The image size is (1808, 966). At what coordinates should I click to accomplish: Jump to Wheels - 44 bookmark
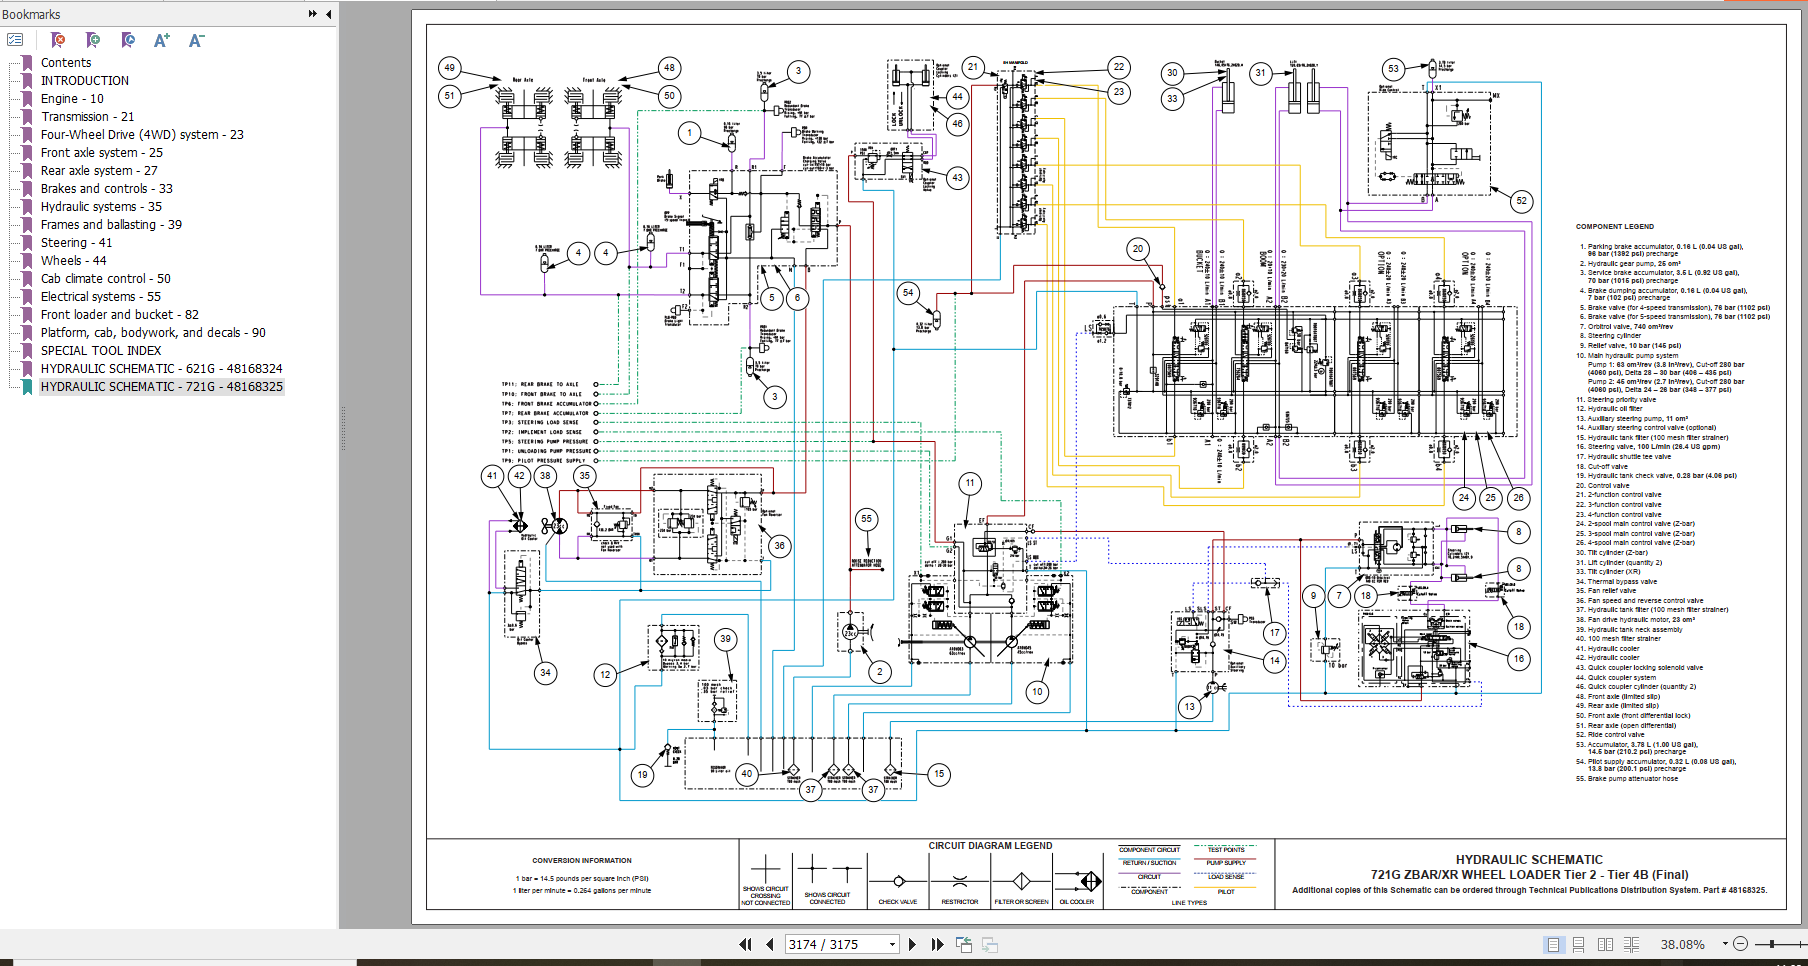point(73,261)
